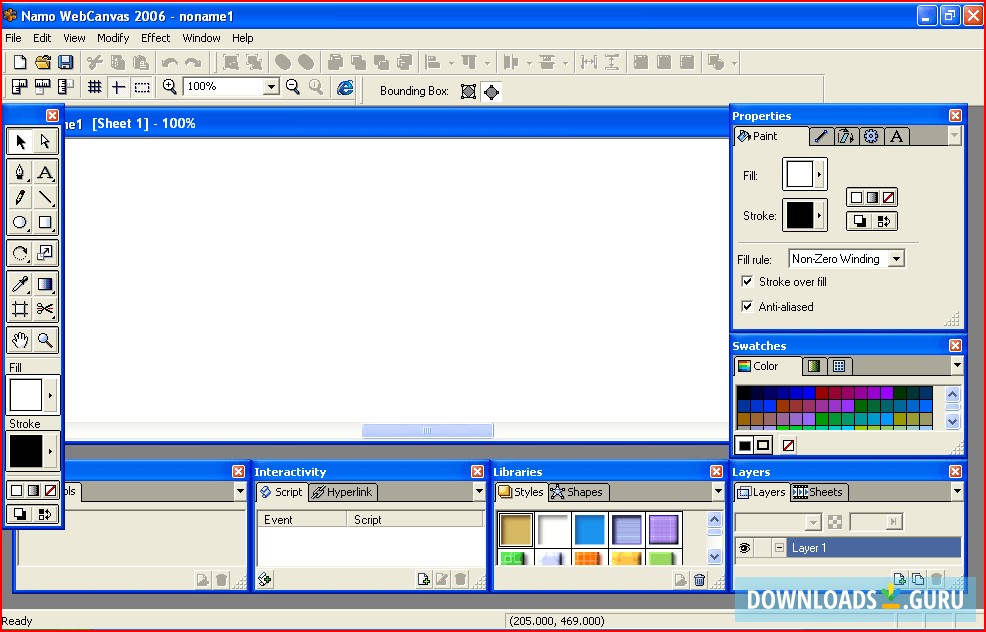
Task: Switch to the Hyperlink tab
Action: (343, 492)
